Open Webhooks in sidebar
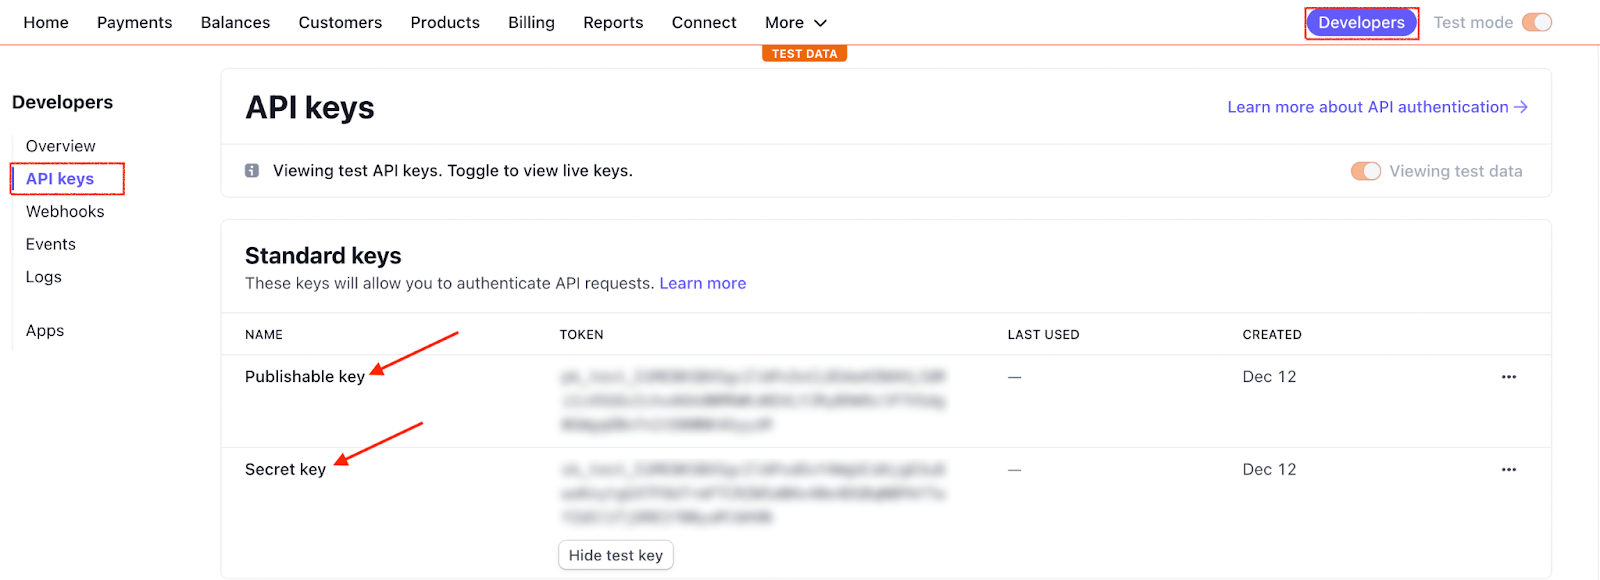The height and width of the screenshot is (580, 1600). (65, 211)
